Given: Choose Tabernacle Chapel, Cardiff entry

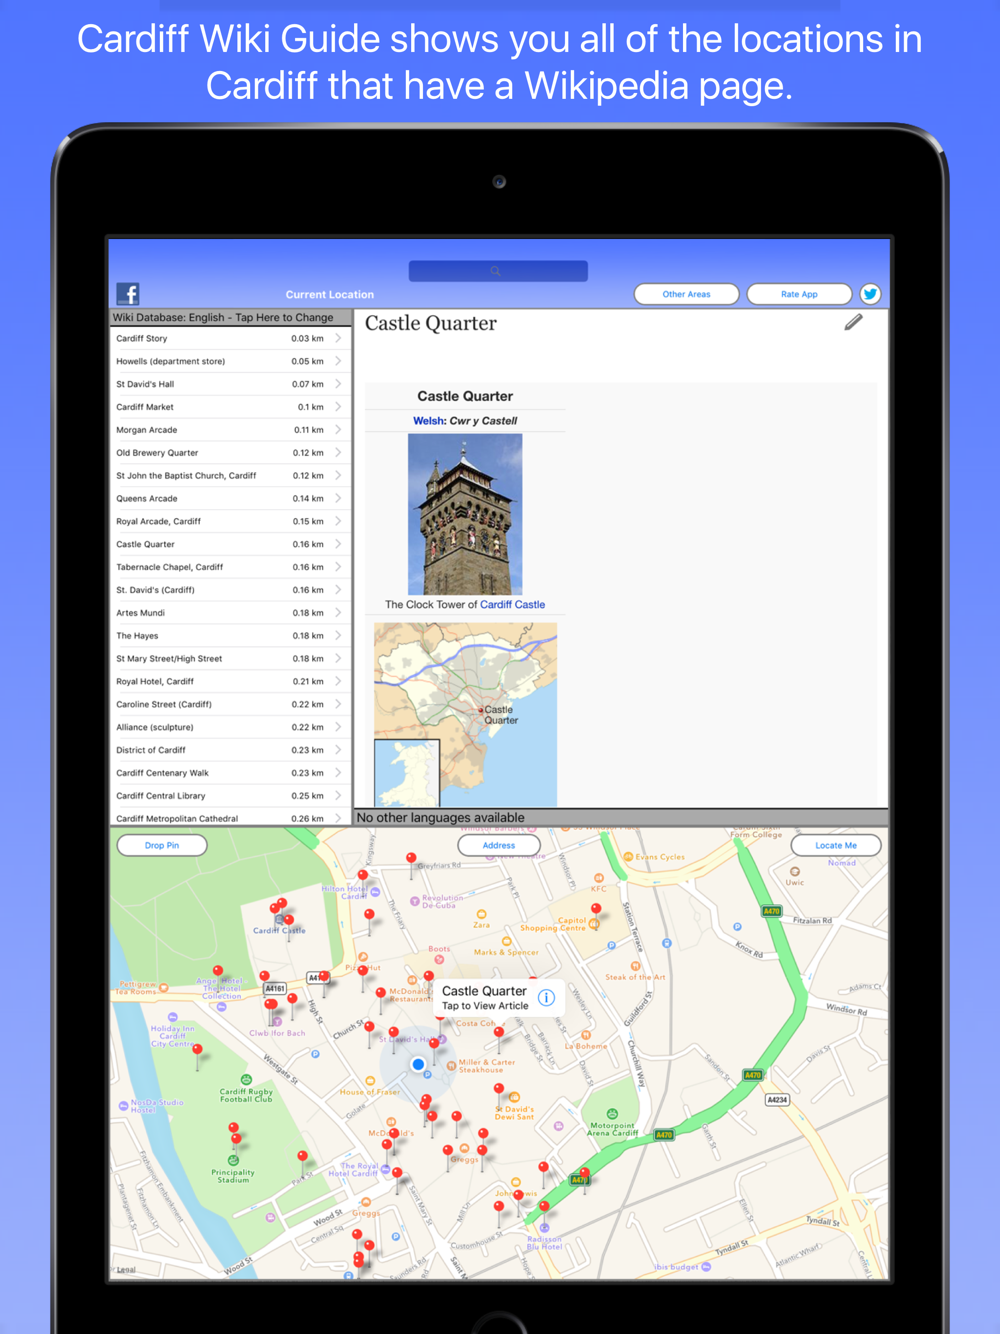Looking at the screenshot, I should click(x=230, y=567).
